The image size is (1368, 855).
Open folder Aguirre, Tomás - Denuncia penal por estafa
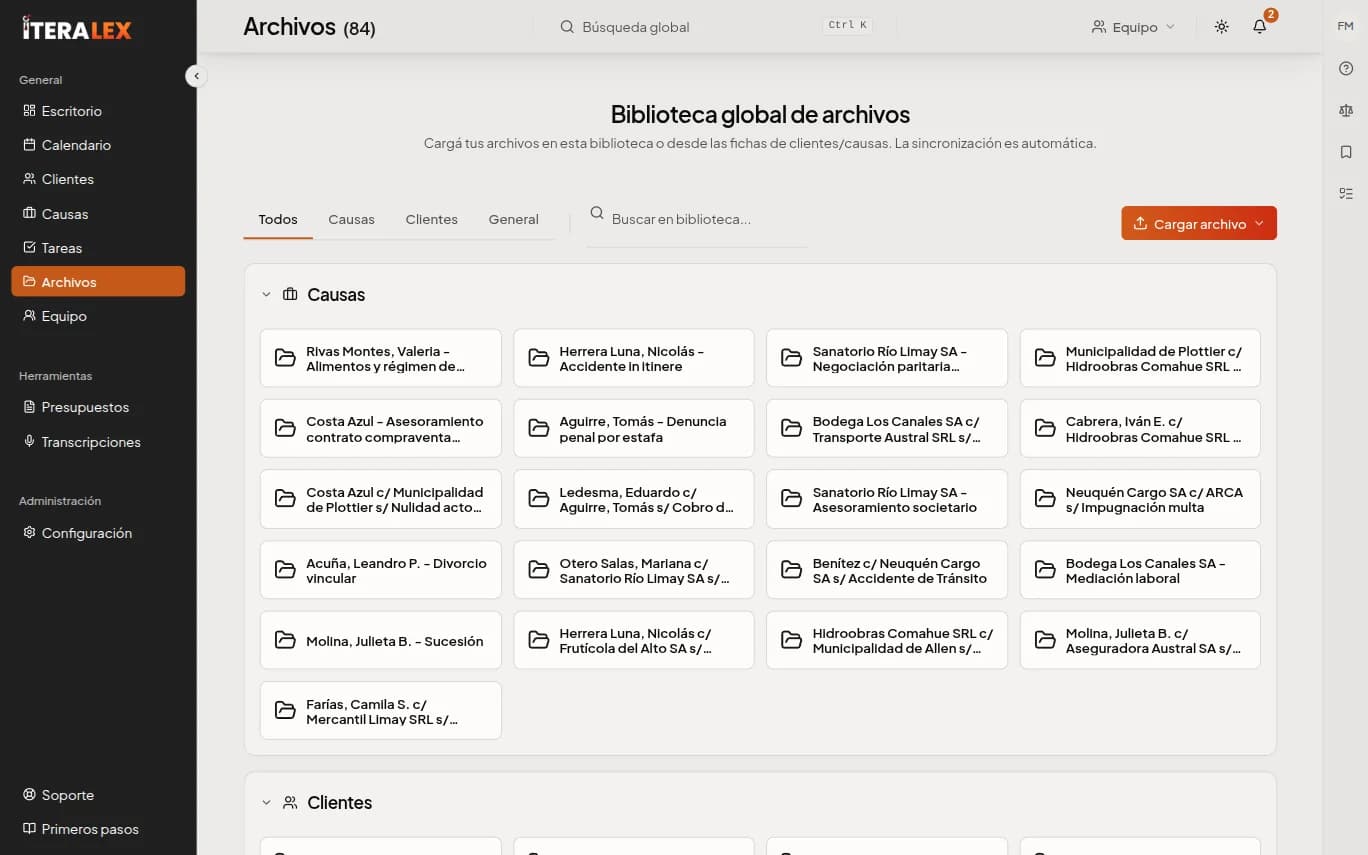634,429
